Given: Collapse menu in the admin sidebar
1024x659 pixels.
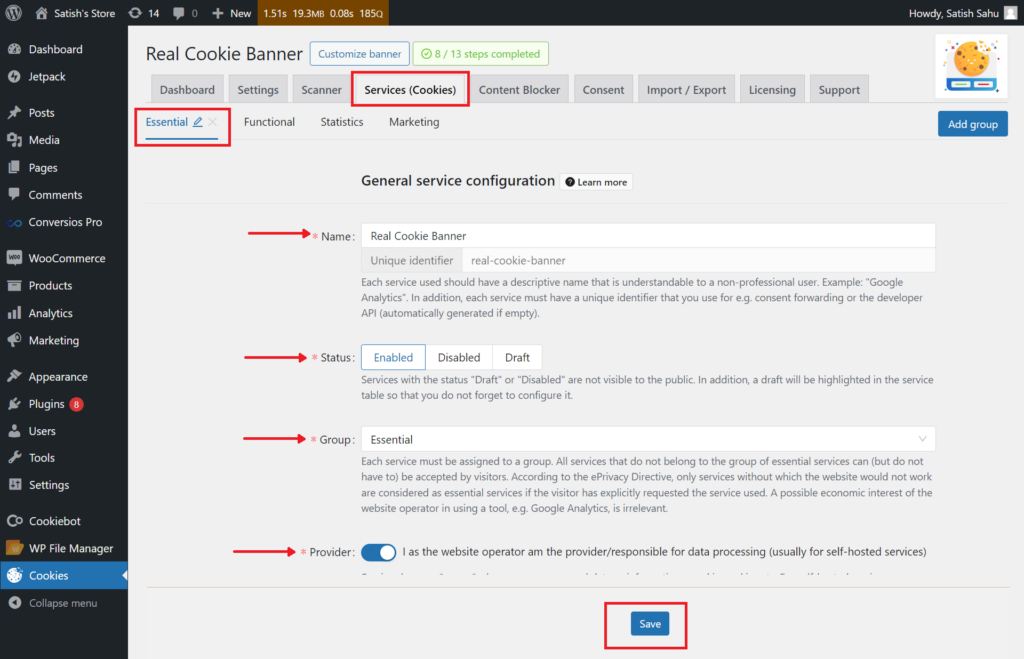Looking at the screenshot, I should tap(63, 603).
